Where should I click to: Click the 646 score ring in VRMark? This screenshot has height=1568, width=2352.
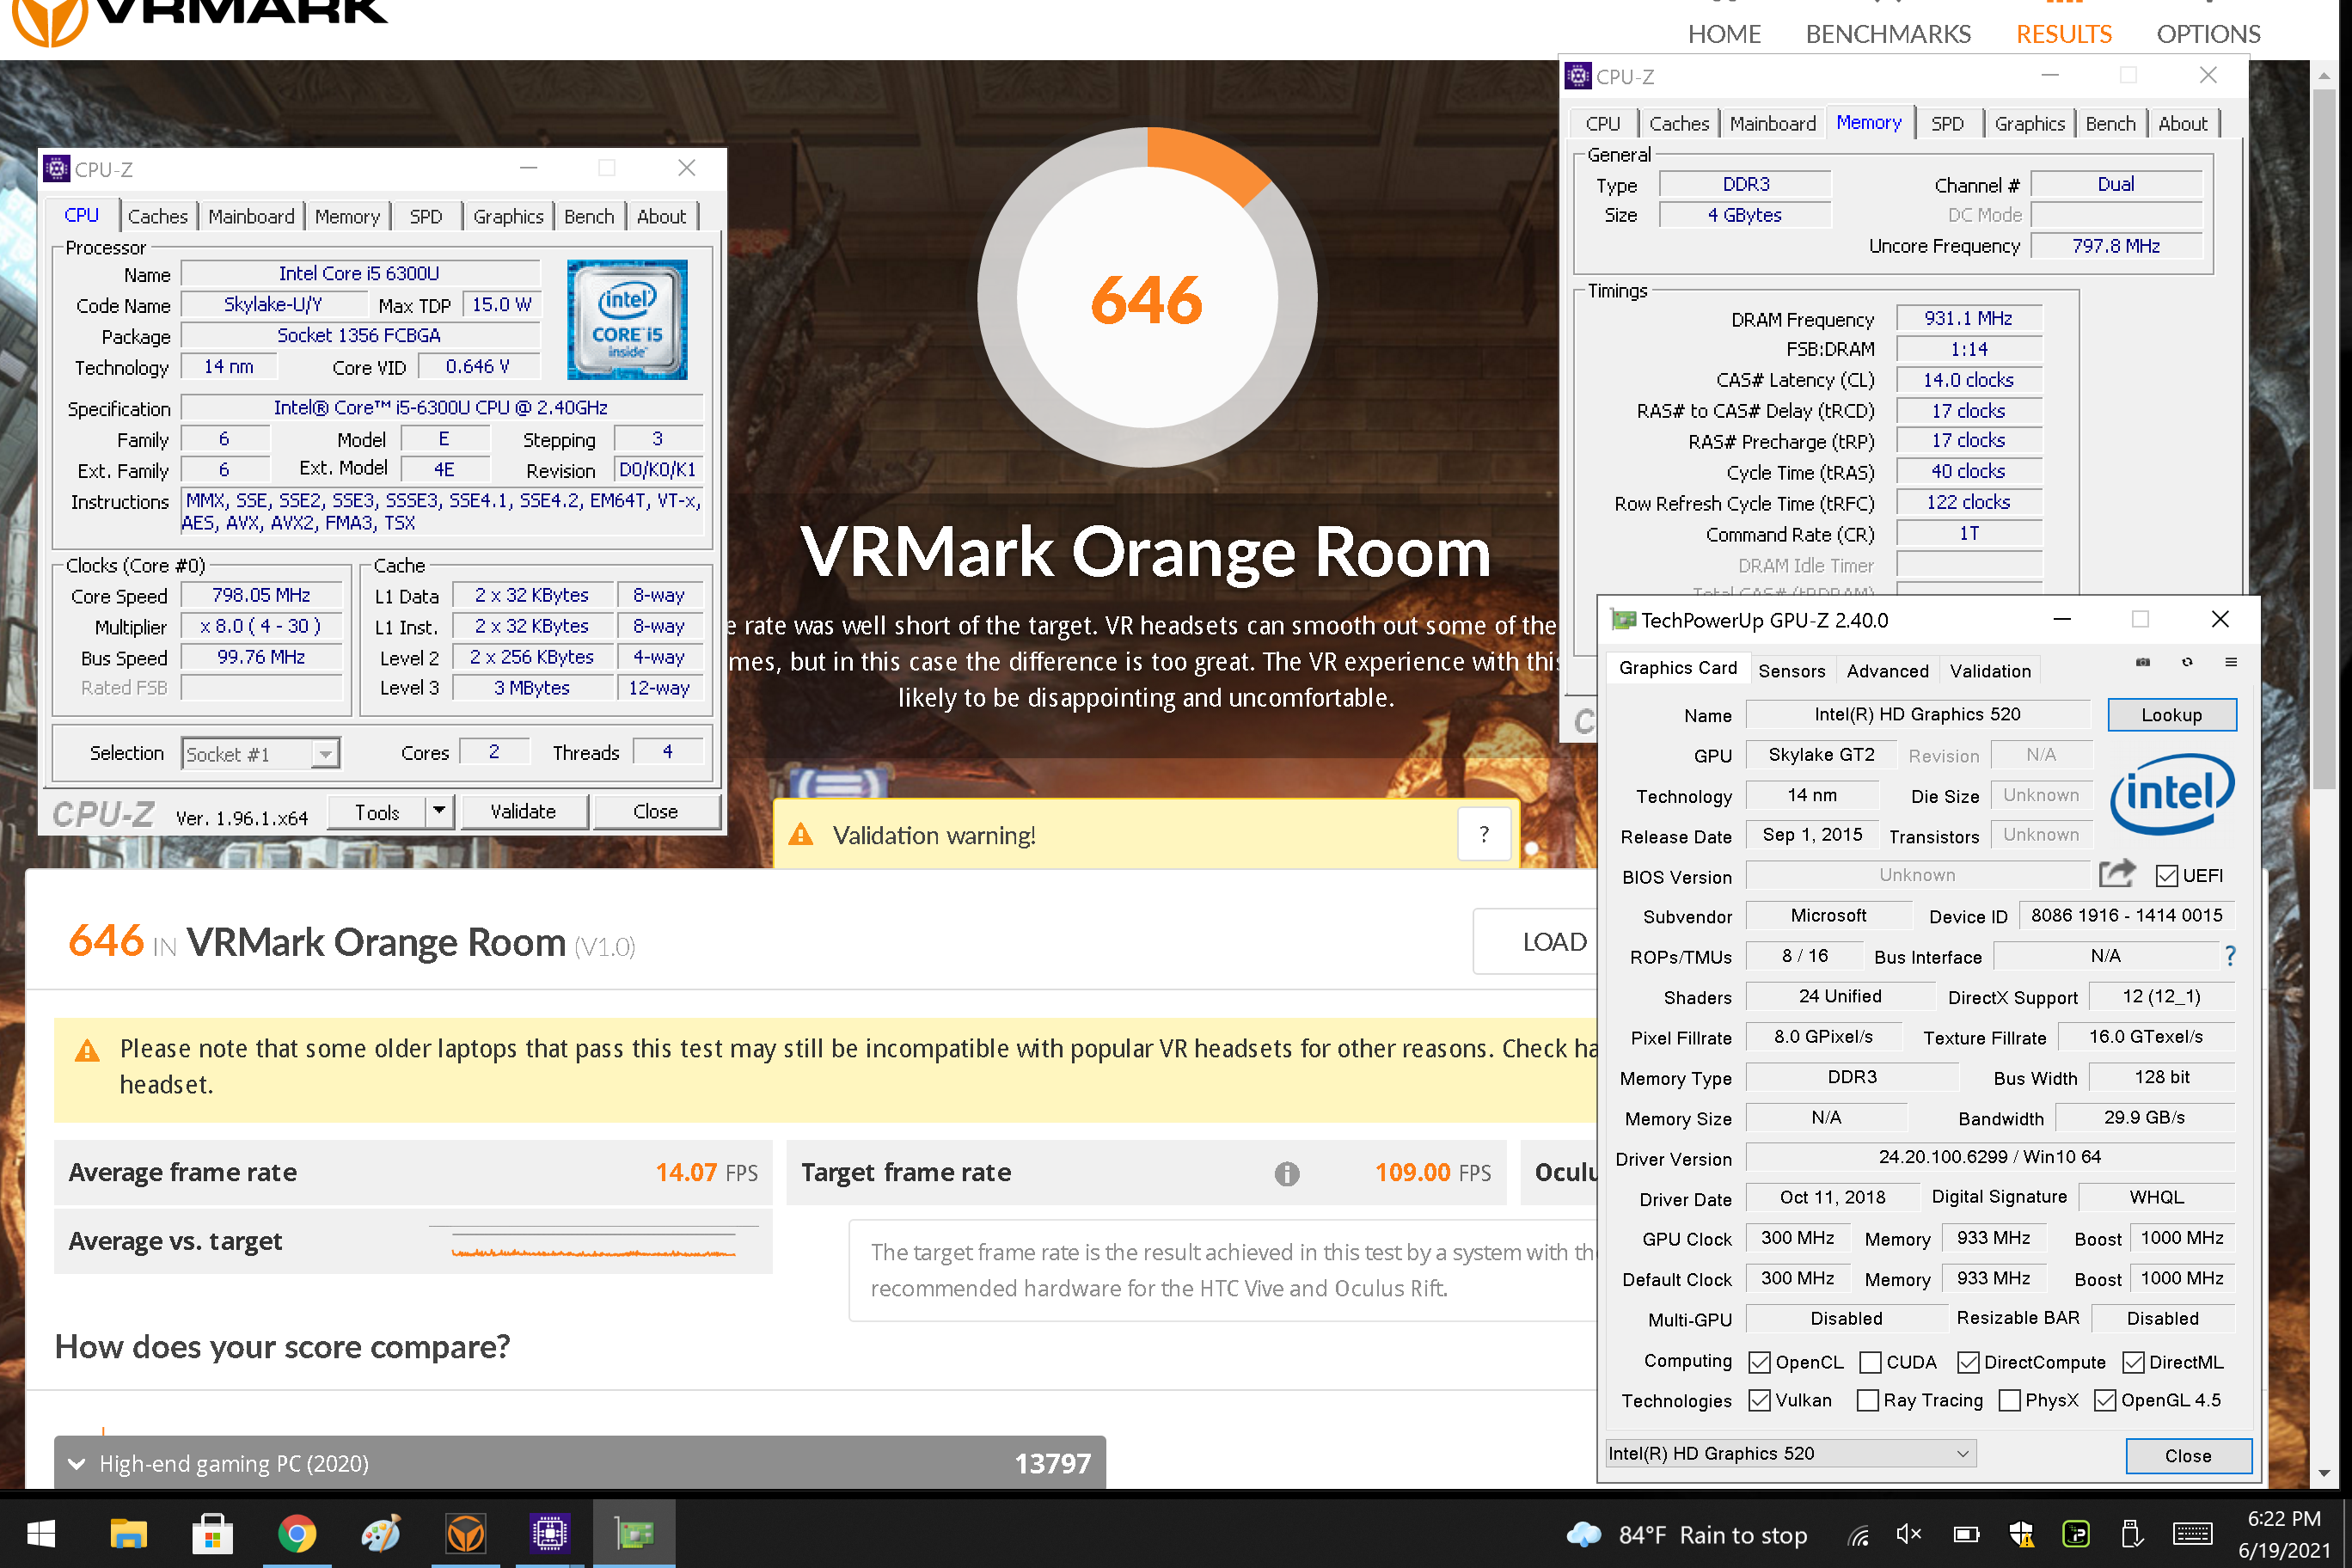[x=1147, y=297]
